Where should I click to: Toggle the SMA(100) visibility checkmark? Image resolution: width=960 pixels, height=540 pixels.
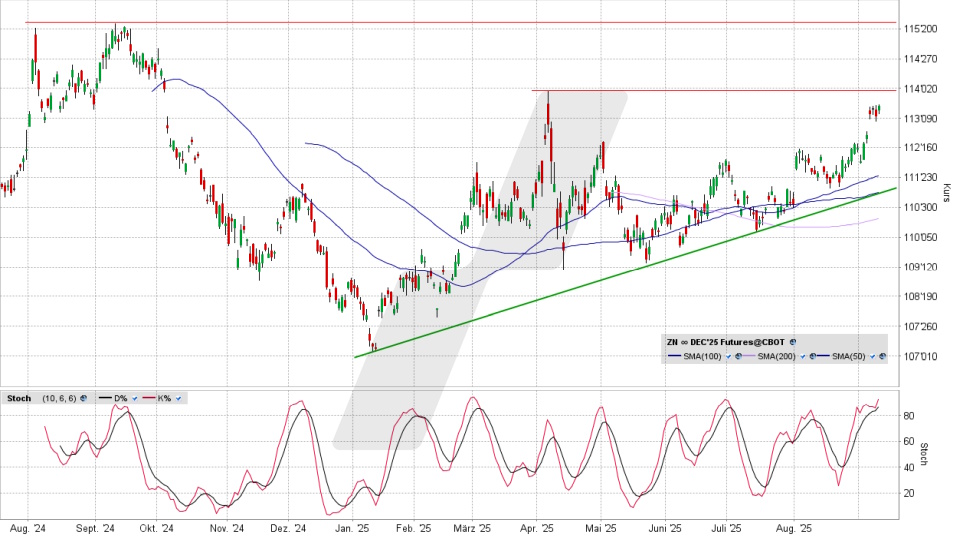tap(729, 356)
